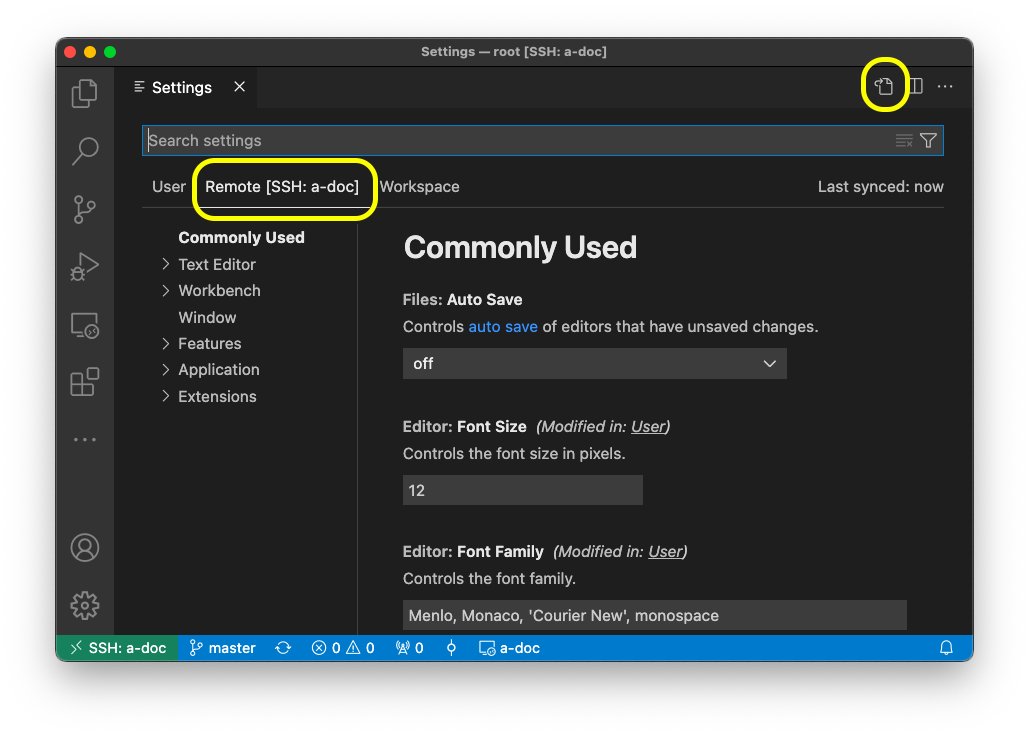Open the Search view in activity bar

(x=85, y=151)
